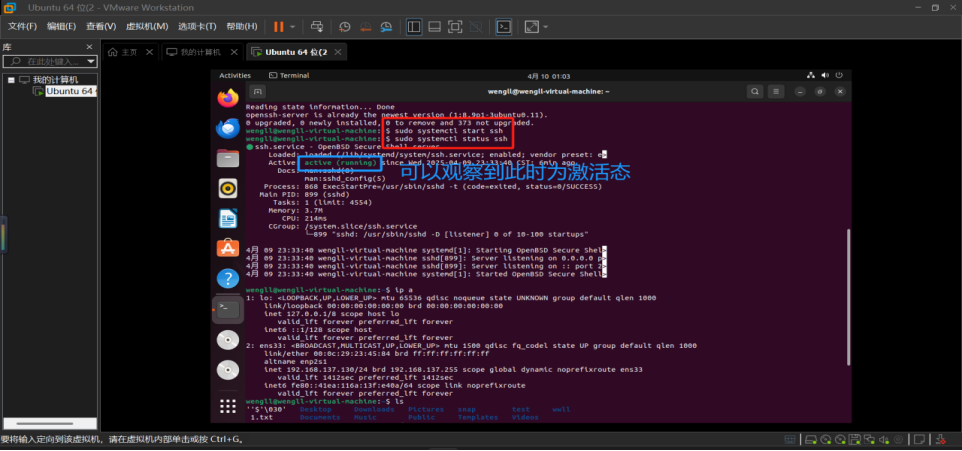Click the Terminal icon in the dock
This screenshot has height=451, width=962.
tap(228, 309)
